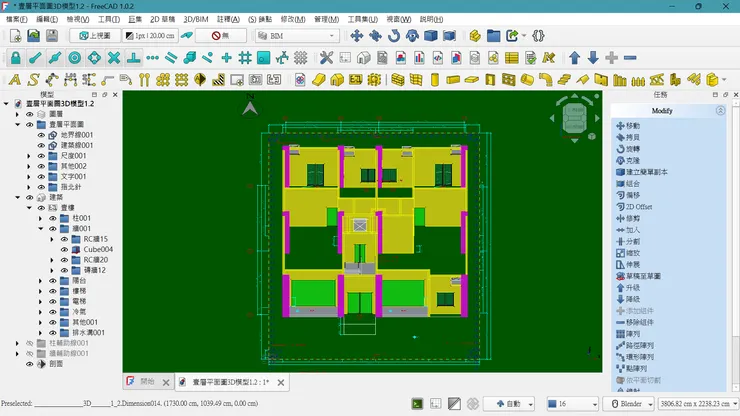
Task: Click the 旋轉 rotate command in Modify panel
Action: point(633,149)
